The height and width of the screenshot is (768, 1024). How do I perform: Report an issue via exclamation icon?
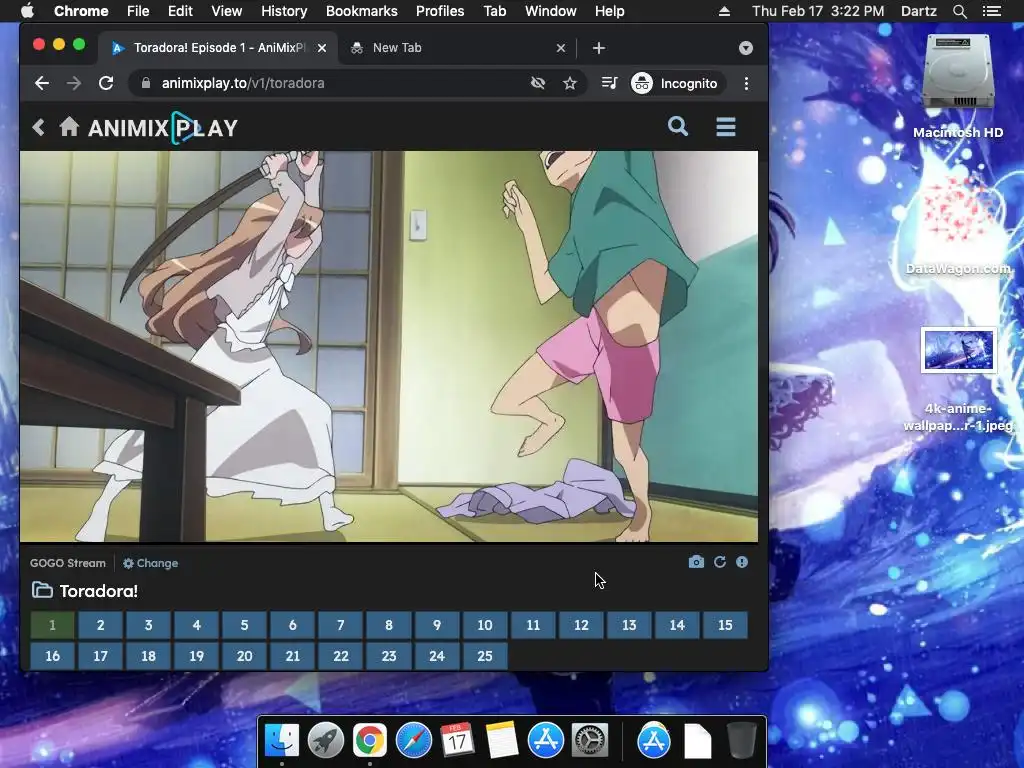(x=742, y=562)
